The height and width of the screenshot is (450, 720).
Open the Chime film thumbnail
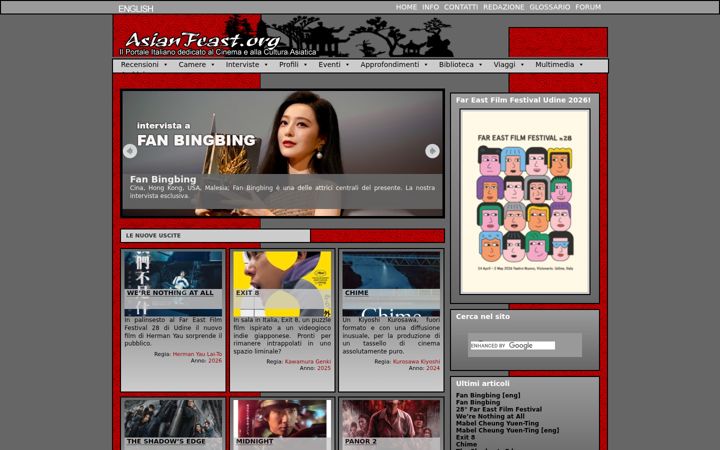(x=391, y=283)
